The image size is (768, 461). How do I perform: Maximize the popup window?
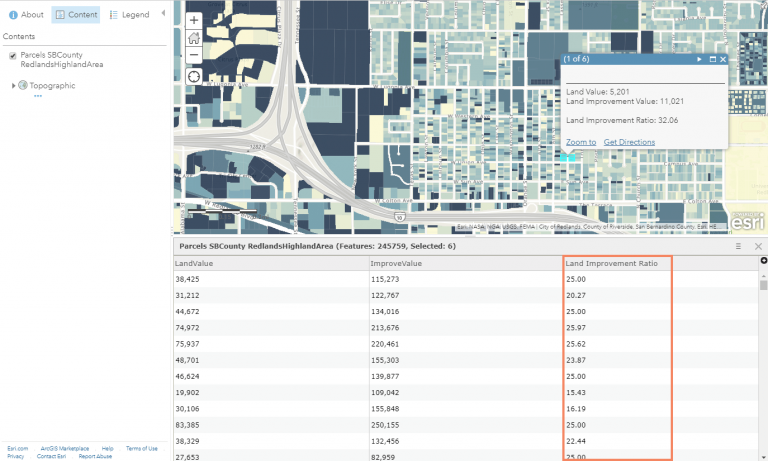[x=713, y=59]
